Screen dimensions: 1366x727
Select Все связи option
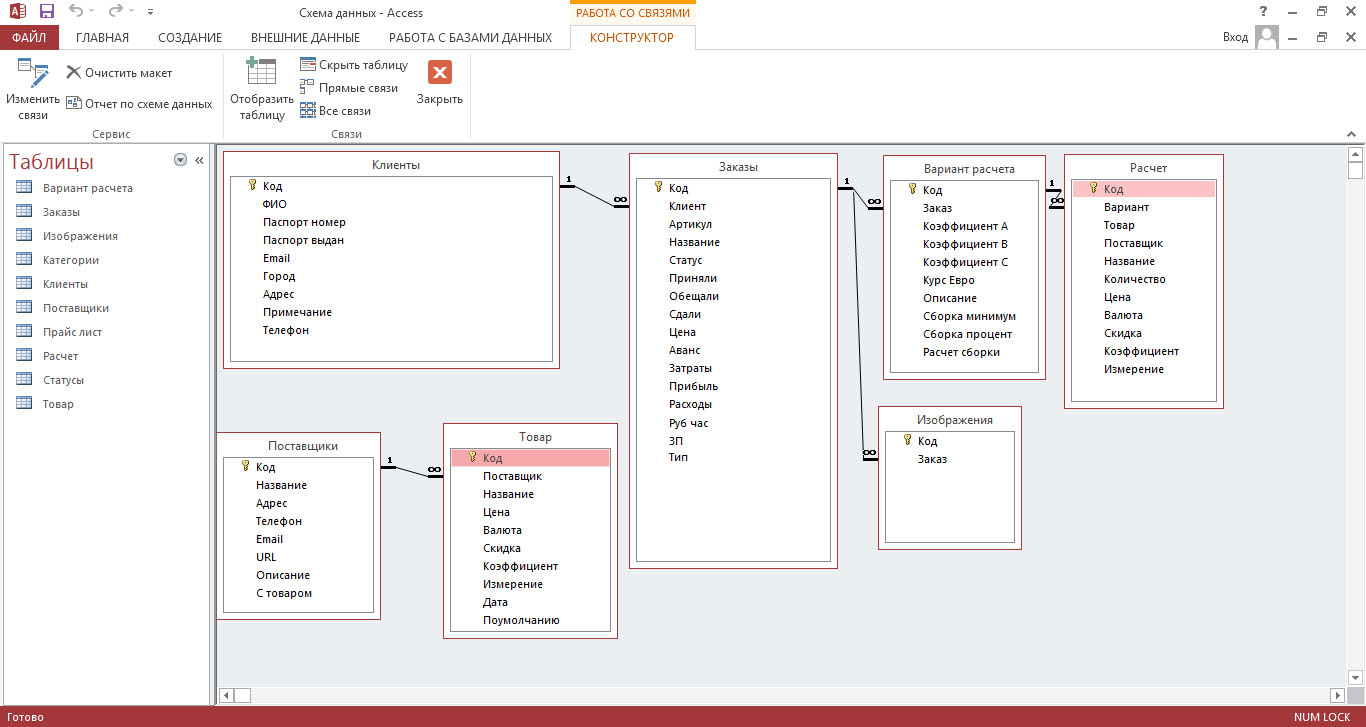point(336,111)
